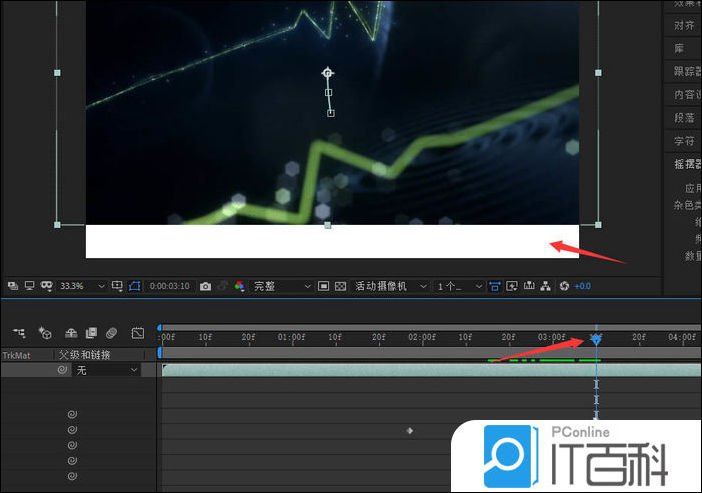This screenshot has width=702, height=493.
Task: Click the layer anchor point crosshair
Action: click(328, 73)
